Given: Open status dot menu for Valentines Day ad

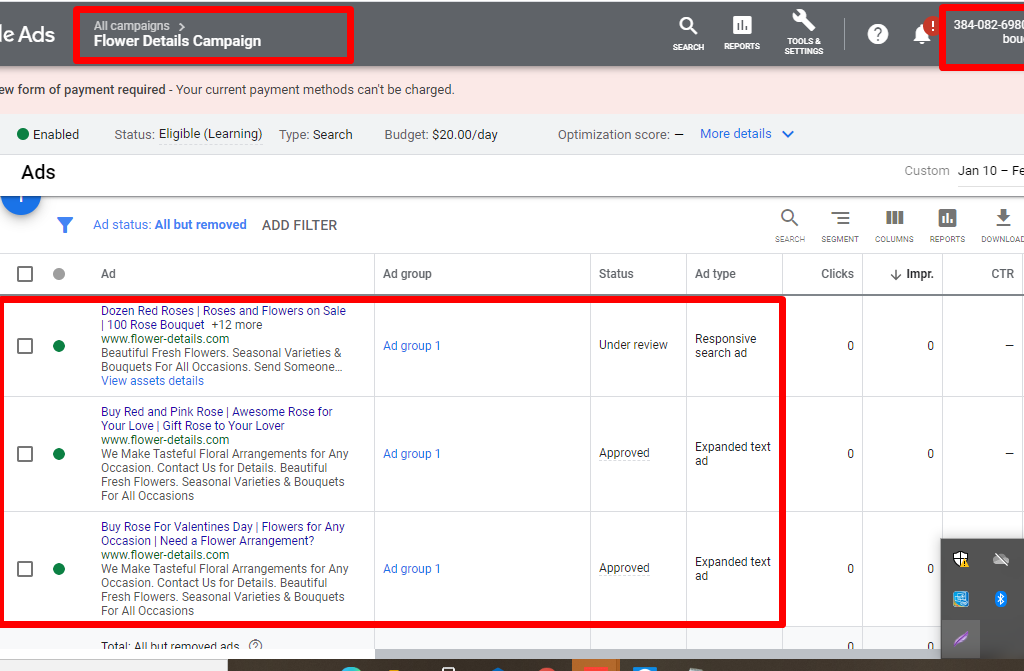Looking at the screenshot, I should [59, 568].
